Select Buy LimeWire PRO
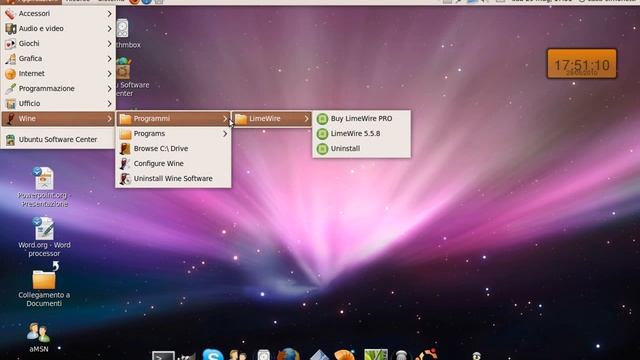Screen dimensions: 640x360 click(x=362, y=119)
